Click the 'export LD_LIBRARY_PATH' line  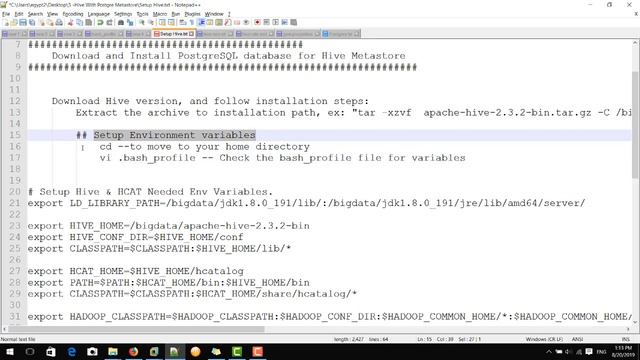[306, 203]
